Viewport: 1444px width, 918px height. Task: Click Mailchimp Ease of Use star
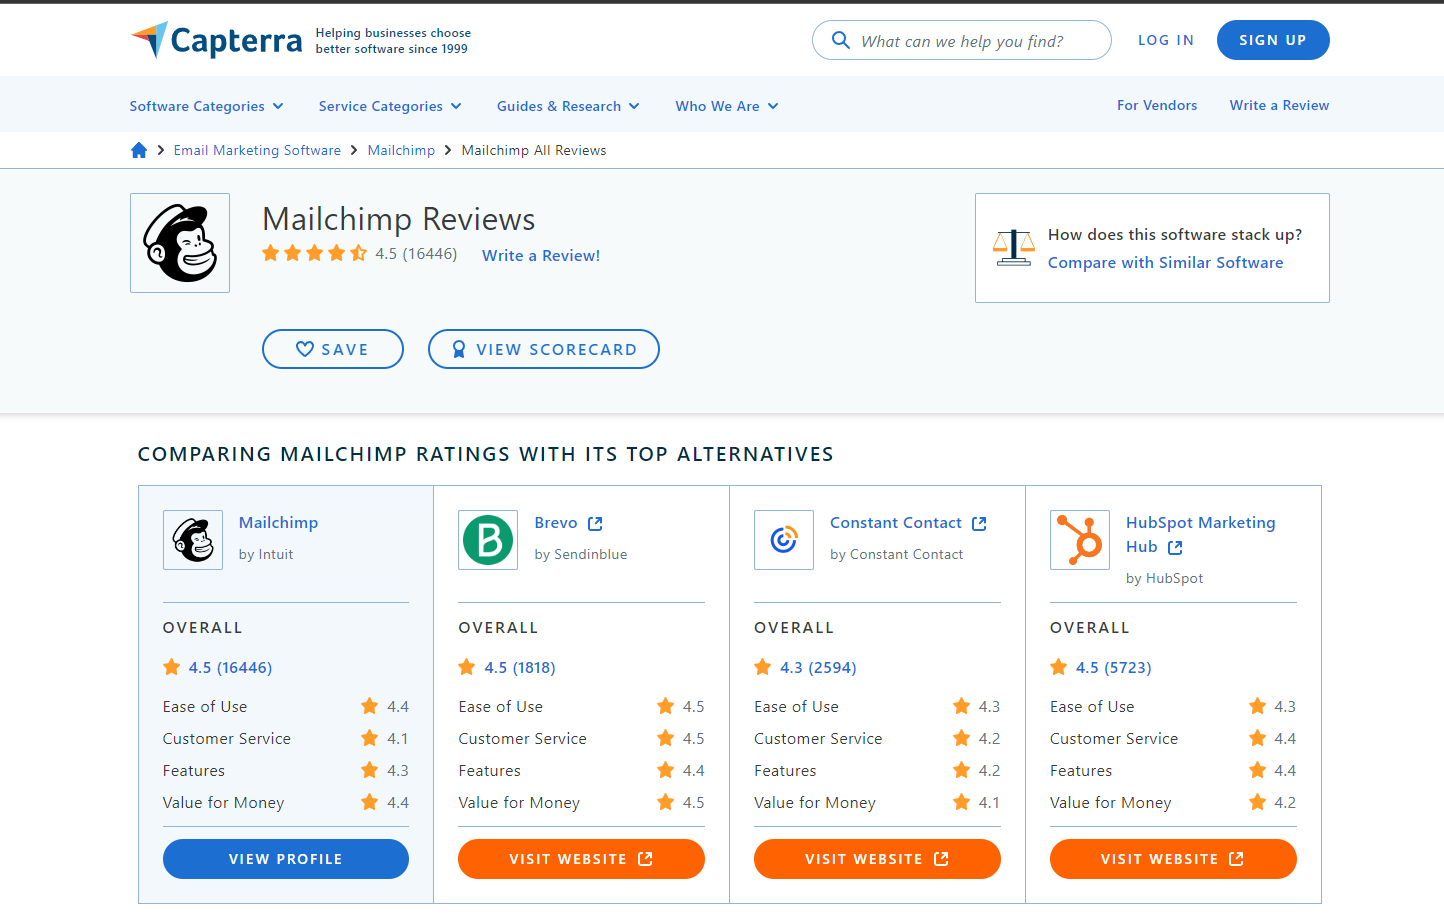(370, 706)
